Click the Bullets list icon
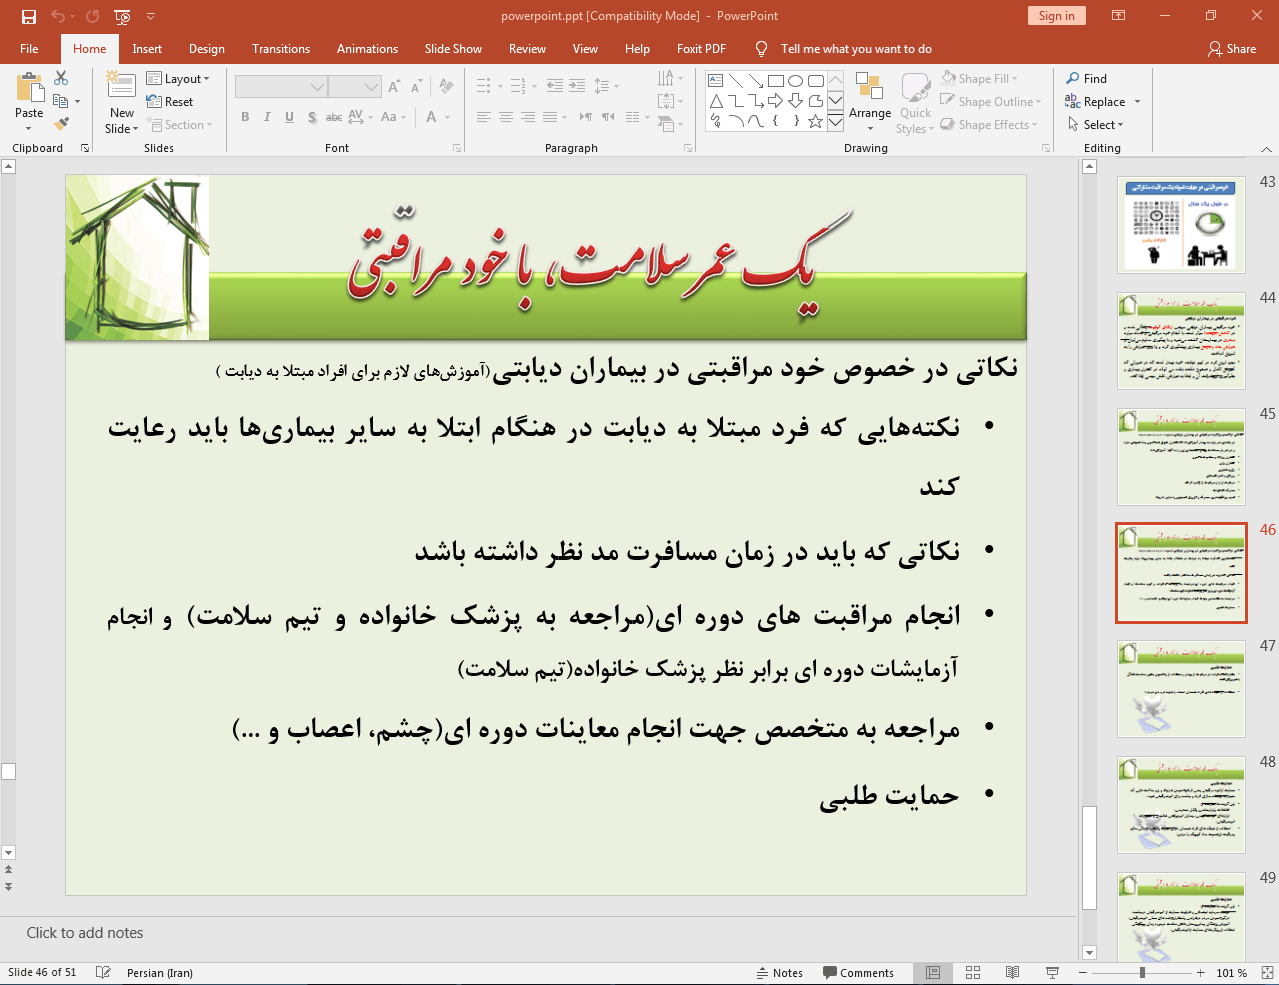Screen dimensions: 1279x985 pos(484,86)
